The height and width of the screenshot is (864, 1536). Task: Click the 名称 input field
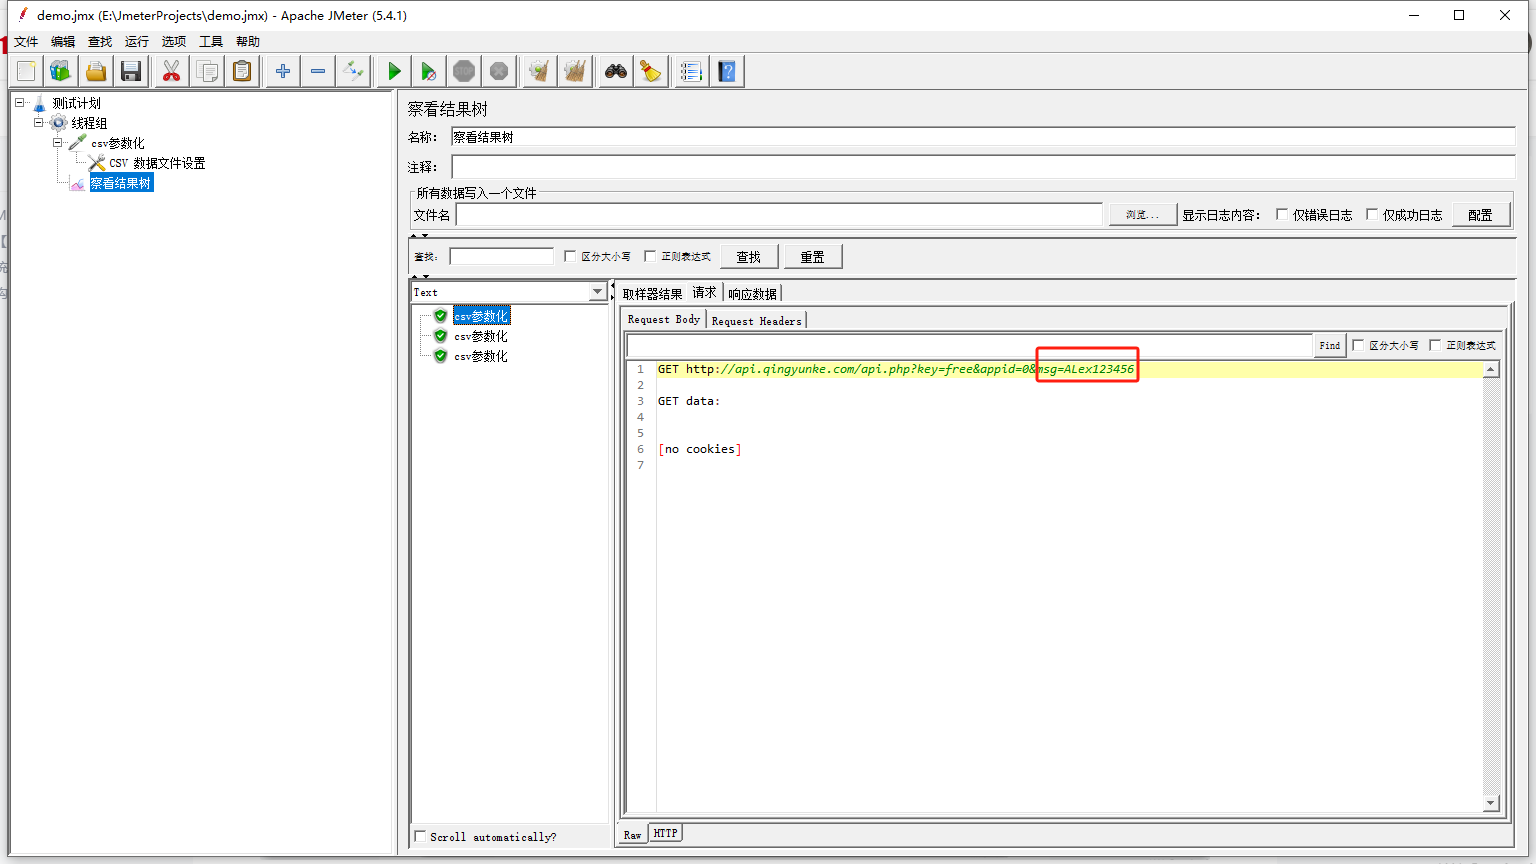[x=983, y=137]
